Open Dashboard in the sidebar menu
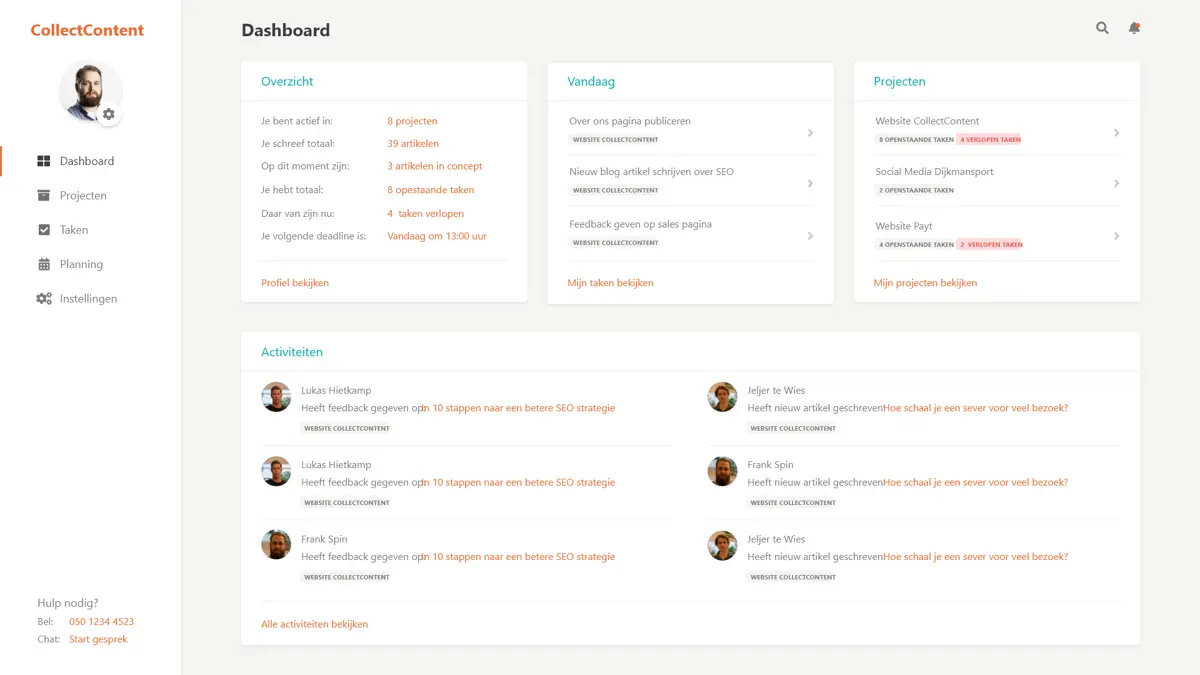The width and height of the screenshot is (1200, 675). [87, 161]
